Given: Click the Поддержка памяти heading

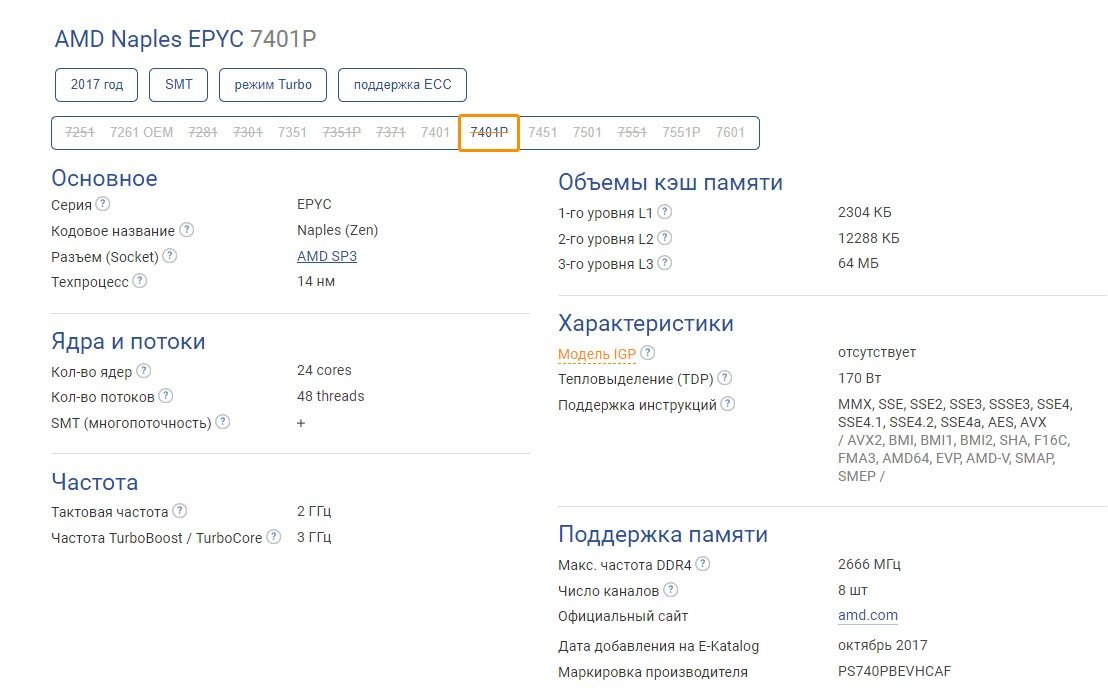Looking at the screenshot, I should pyautogui.click(x=663, y=535).
